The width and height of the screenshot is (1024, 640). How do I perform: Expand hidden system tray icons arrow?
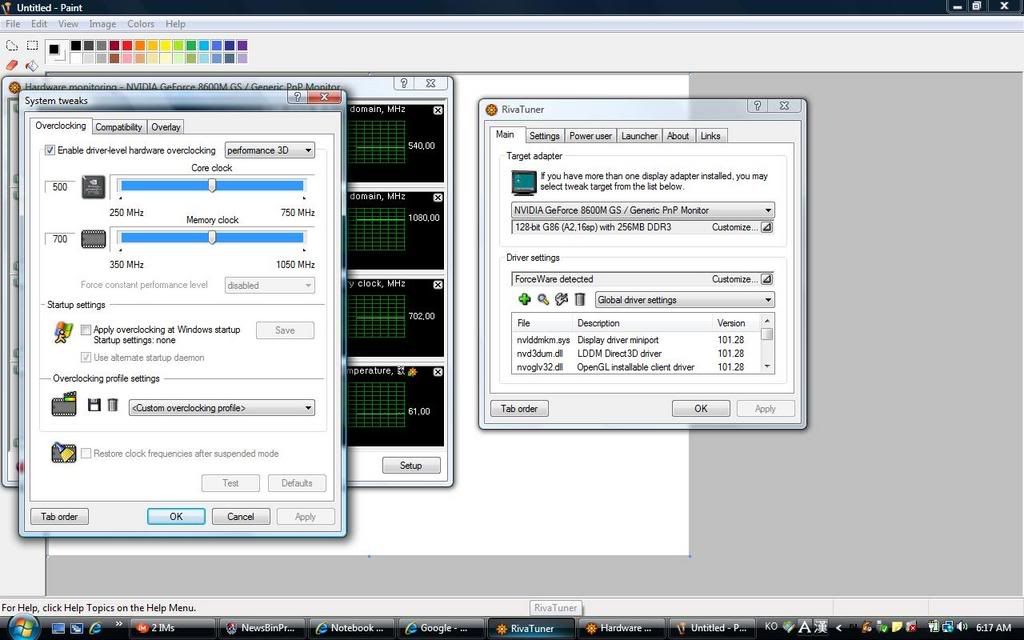[839, 628]
